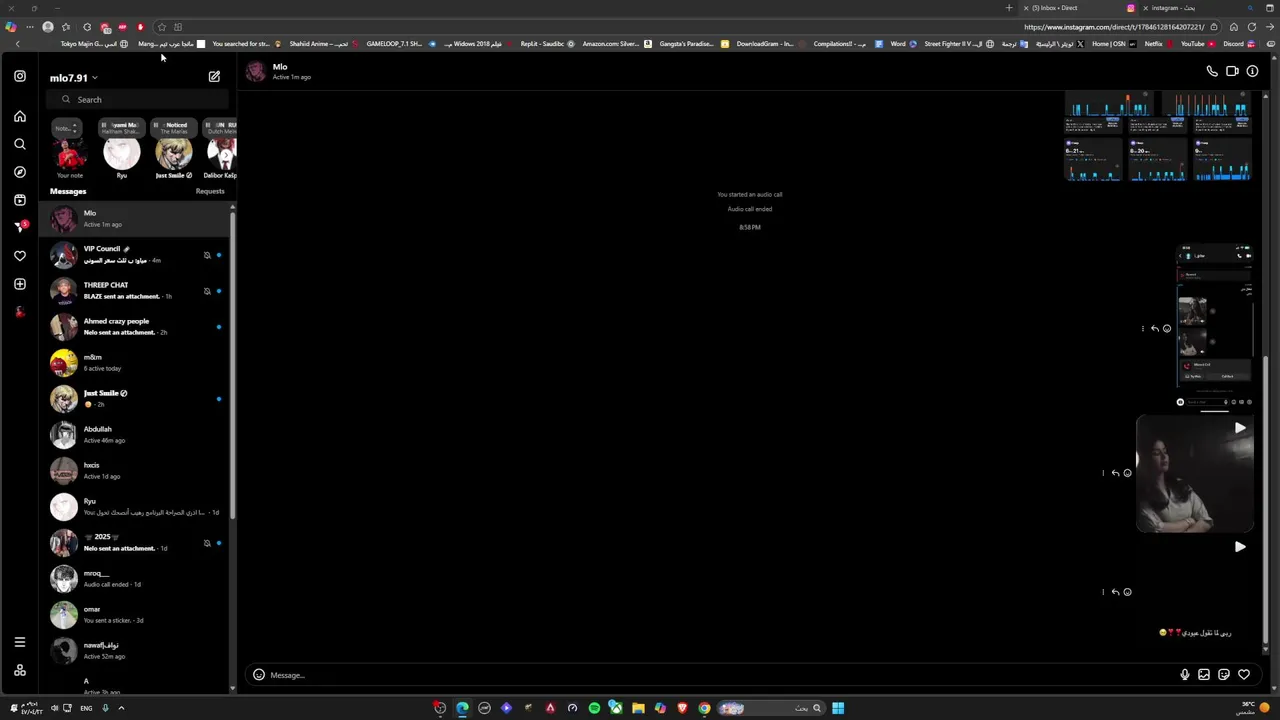Record a voice clip with microphone icon
Viewport: 1280px width, 720px height.
pyautogui.click(x=1185, y=675)
